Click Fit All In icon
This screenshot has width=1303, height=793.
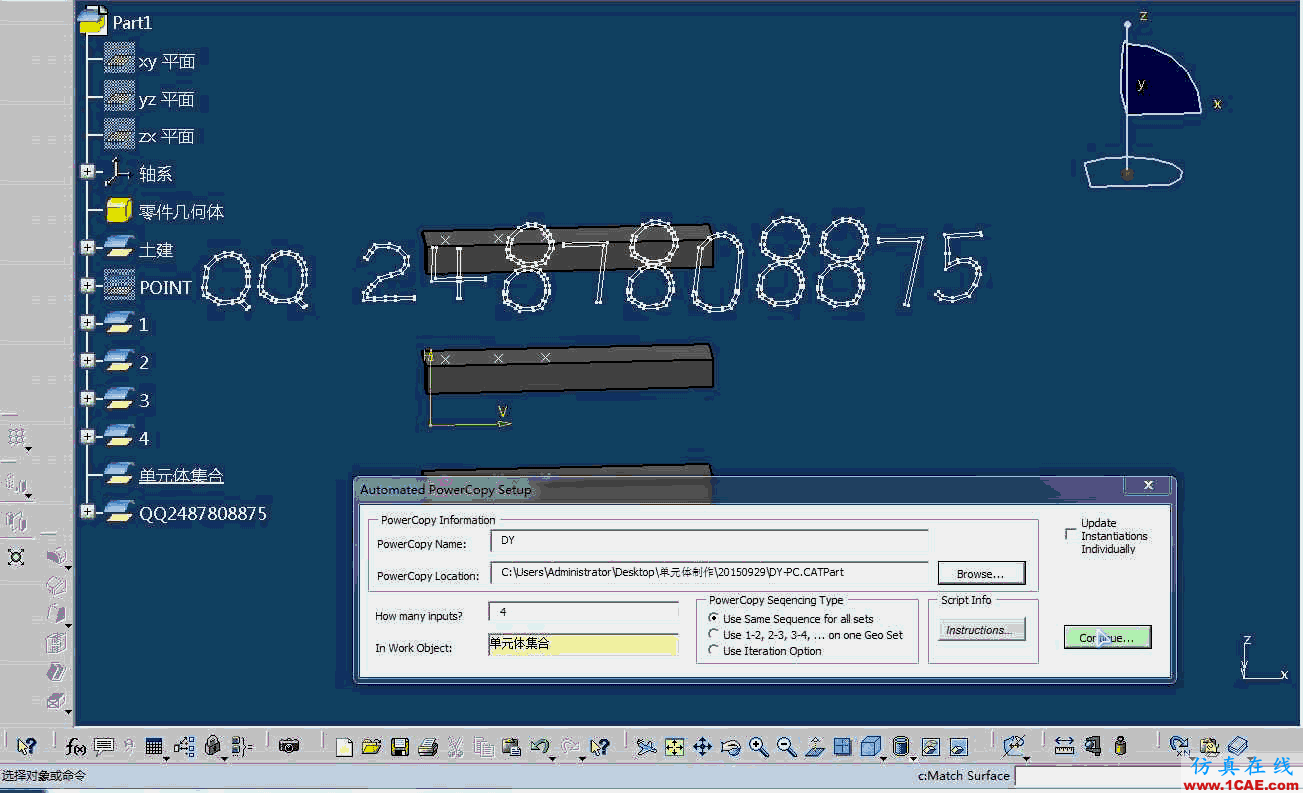point(674,746)
